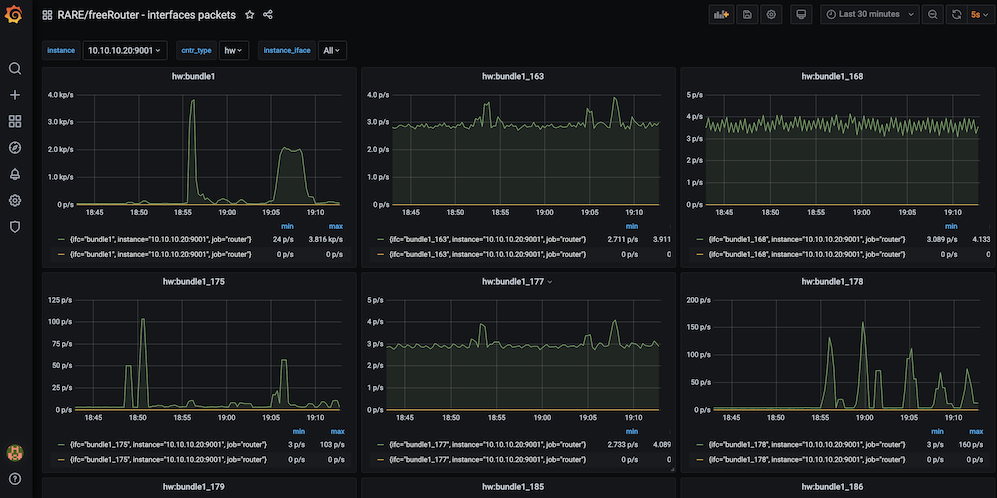The width and height of the screenshot is (997, 498).
Task: Open the cntr_type hw dropdown
Action: click(234, 50)
